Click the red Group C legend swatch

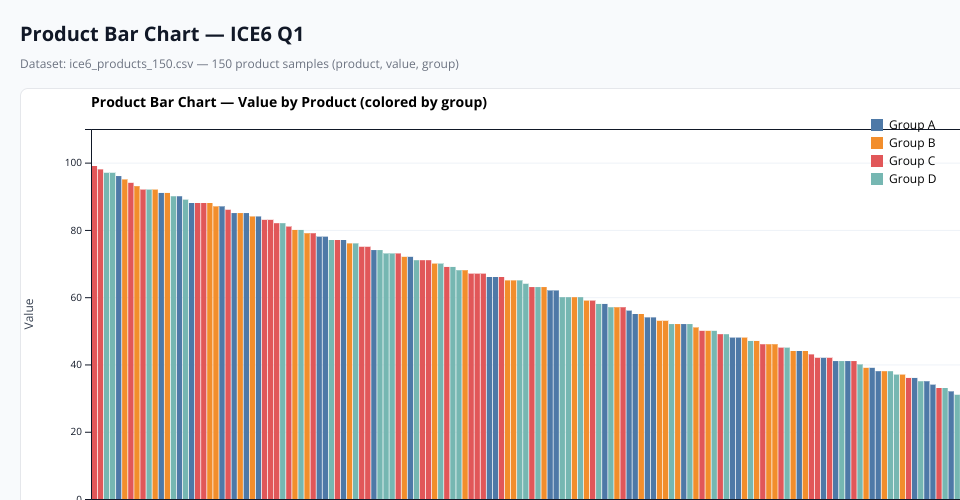coord(877,161)
